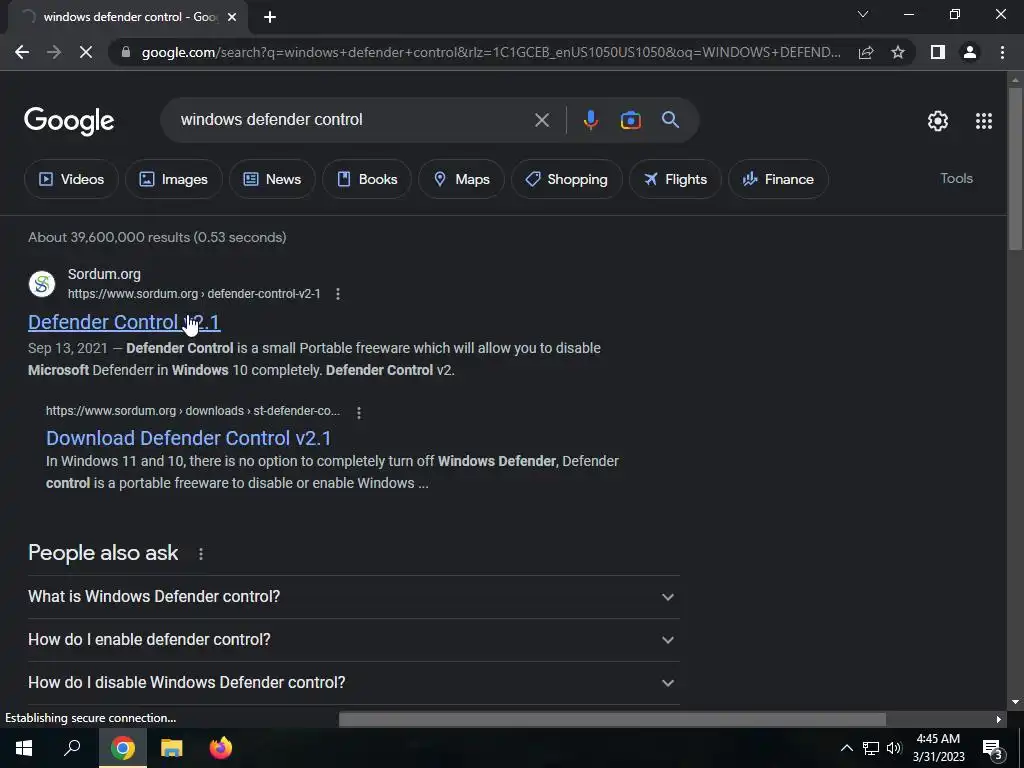Open File Explorer from the taskbar
The image size is (1024, 768).
(x=171, y=748)
